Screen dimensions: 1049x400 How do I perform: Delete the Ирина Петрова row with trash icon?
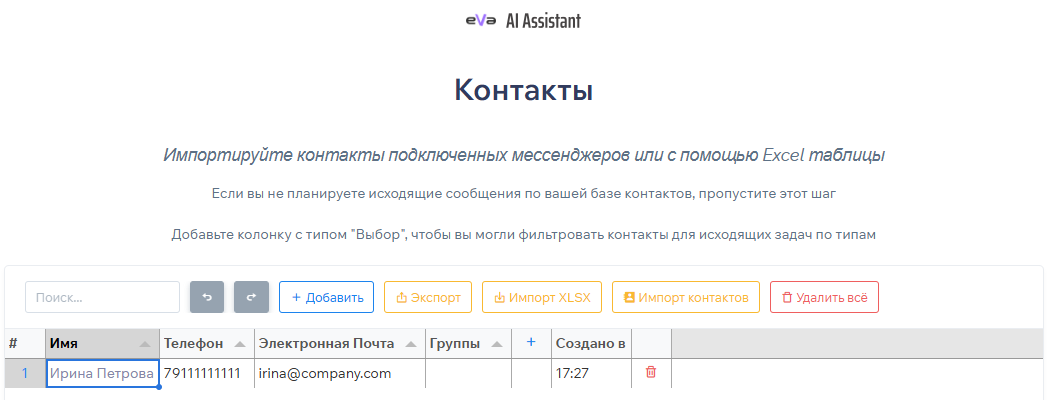(x=651, y=373)
